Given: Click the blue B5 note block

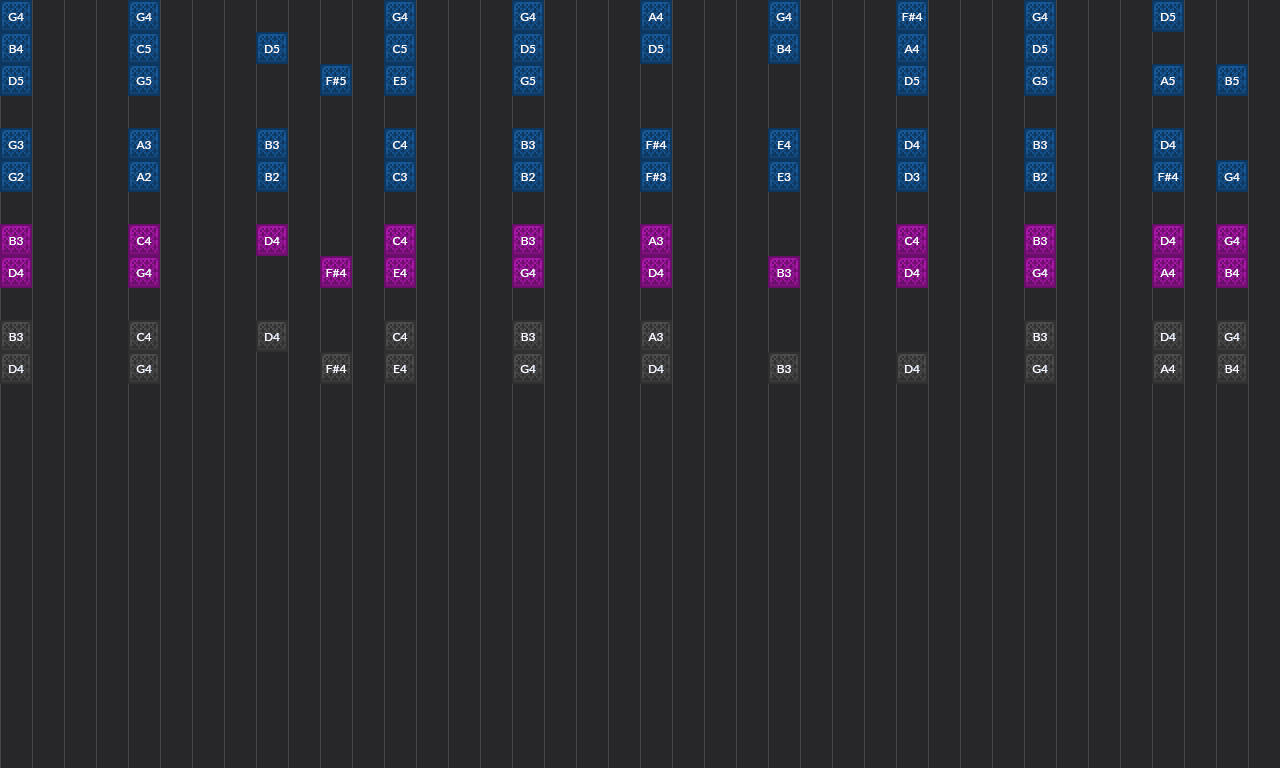Looking at the screenshot, I should pos(1232,81).
